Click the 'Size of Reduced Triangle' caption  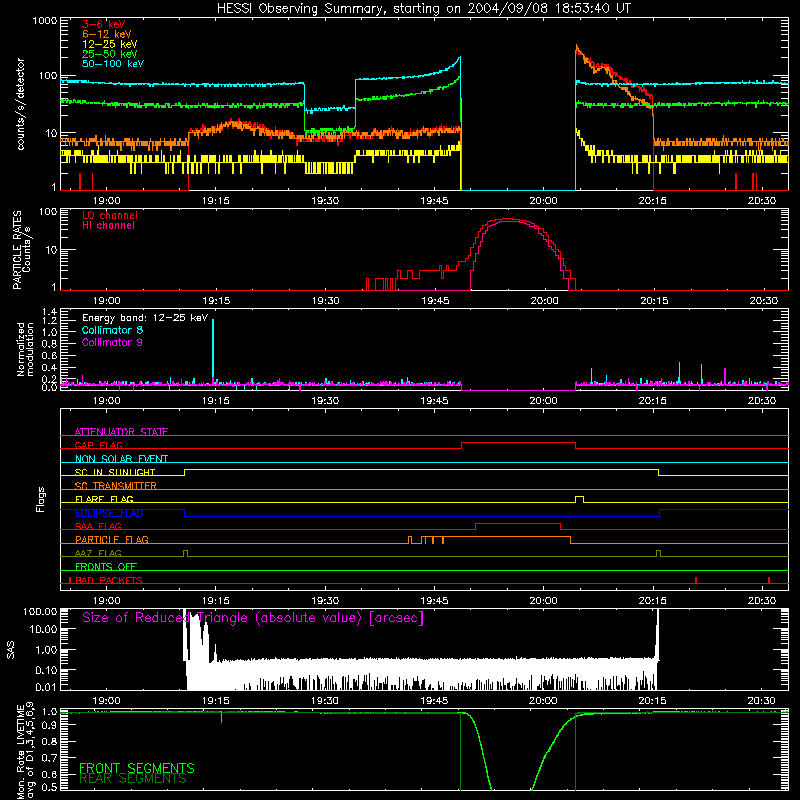click(x=253, y=618)
